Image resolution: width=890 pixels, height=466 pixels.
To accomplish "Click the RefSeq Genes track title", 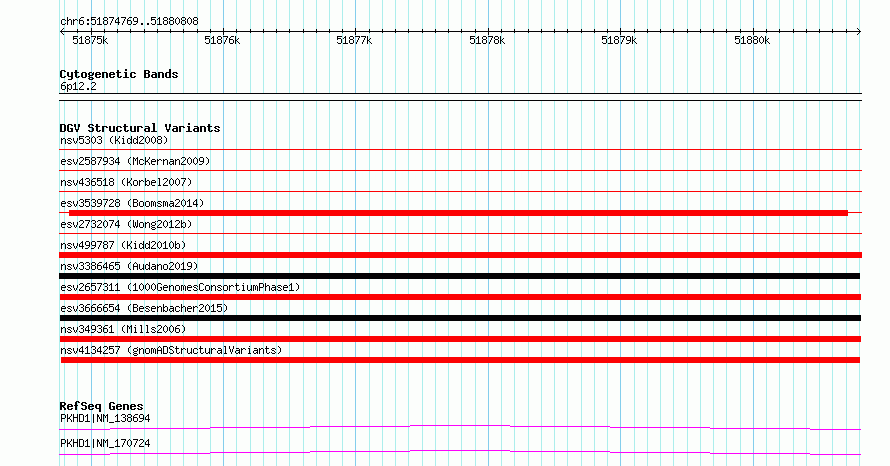I will click(102, 406).
